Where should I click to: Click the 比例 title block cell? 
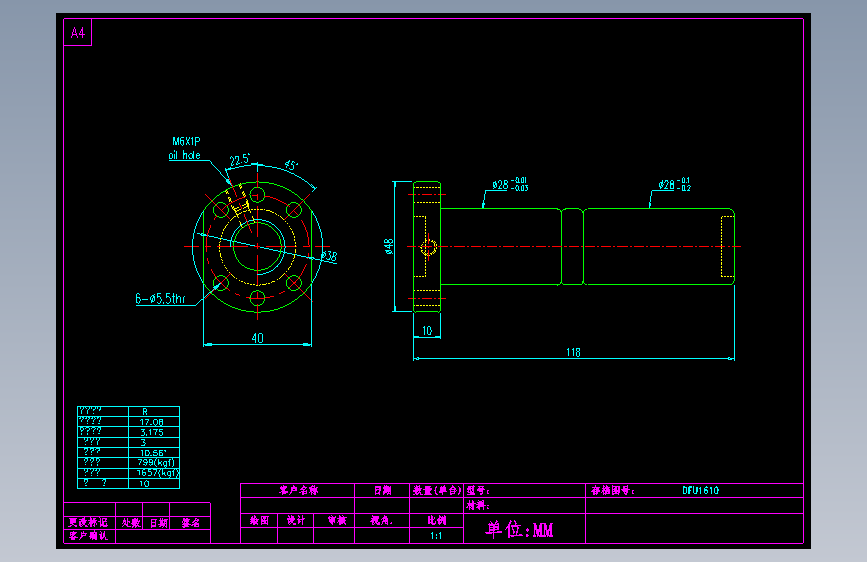click(437, 521)
